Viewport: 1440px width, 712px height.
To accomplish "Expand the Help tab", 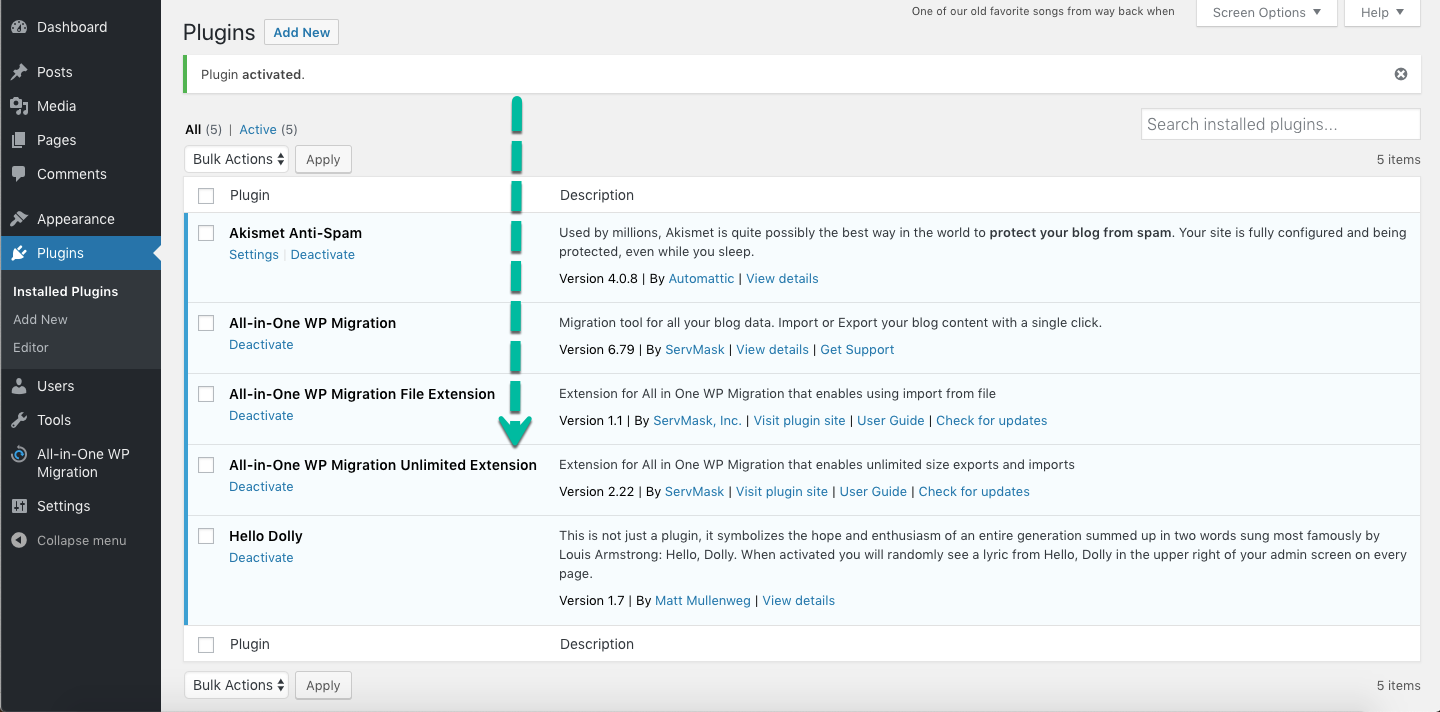I will (x=1383, y=13).
